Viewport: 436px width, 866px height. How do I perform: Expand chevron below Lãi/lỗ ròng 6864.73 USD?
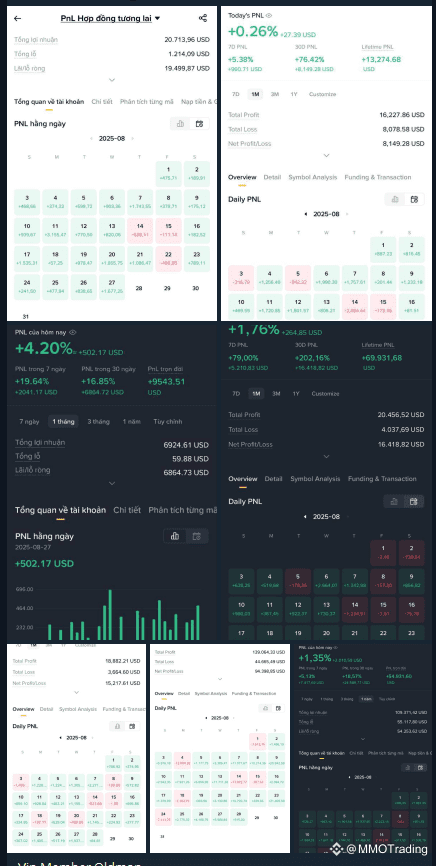112,483
